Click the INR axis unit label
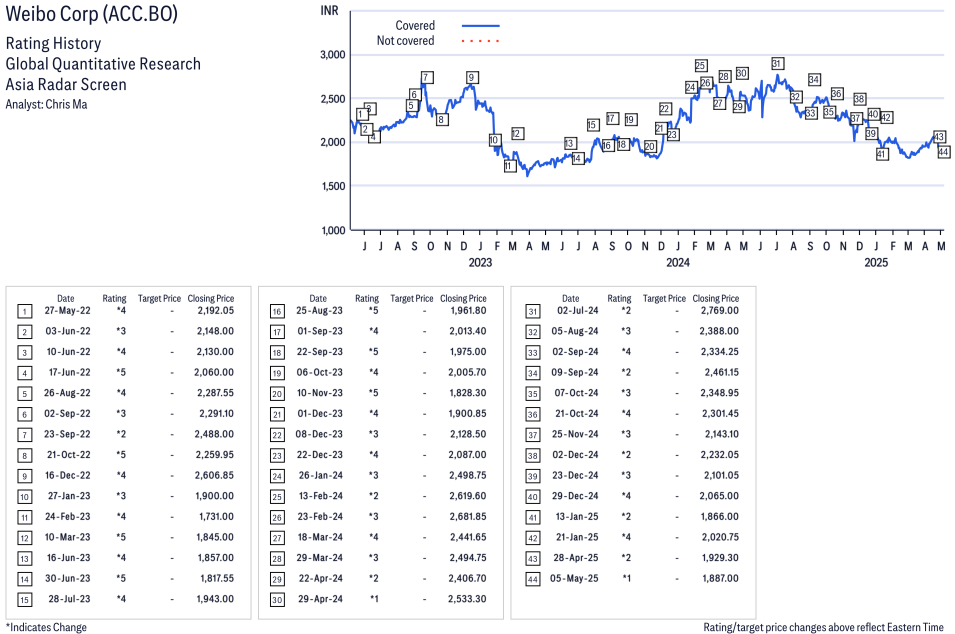The height and width of the screenshot is (634, 955). 329,11
